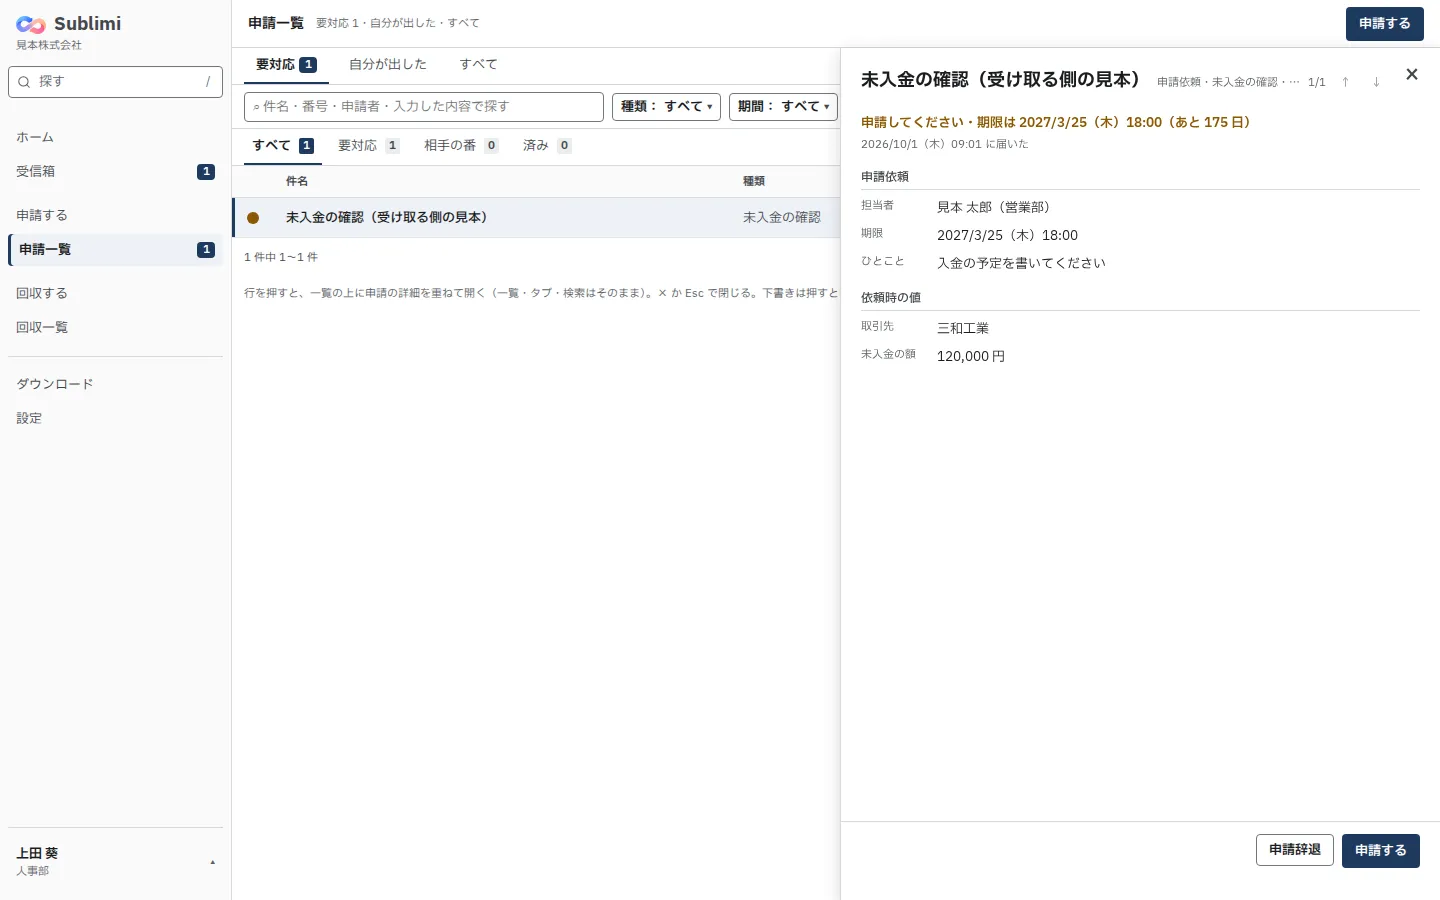Screen dimensions: 1440x900
Task: Open 回収する in the sidebar
Action: [115, 293]
